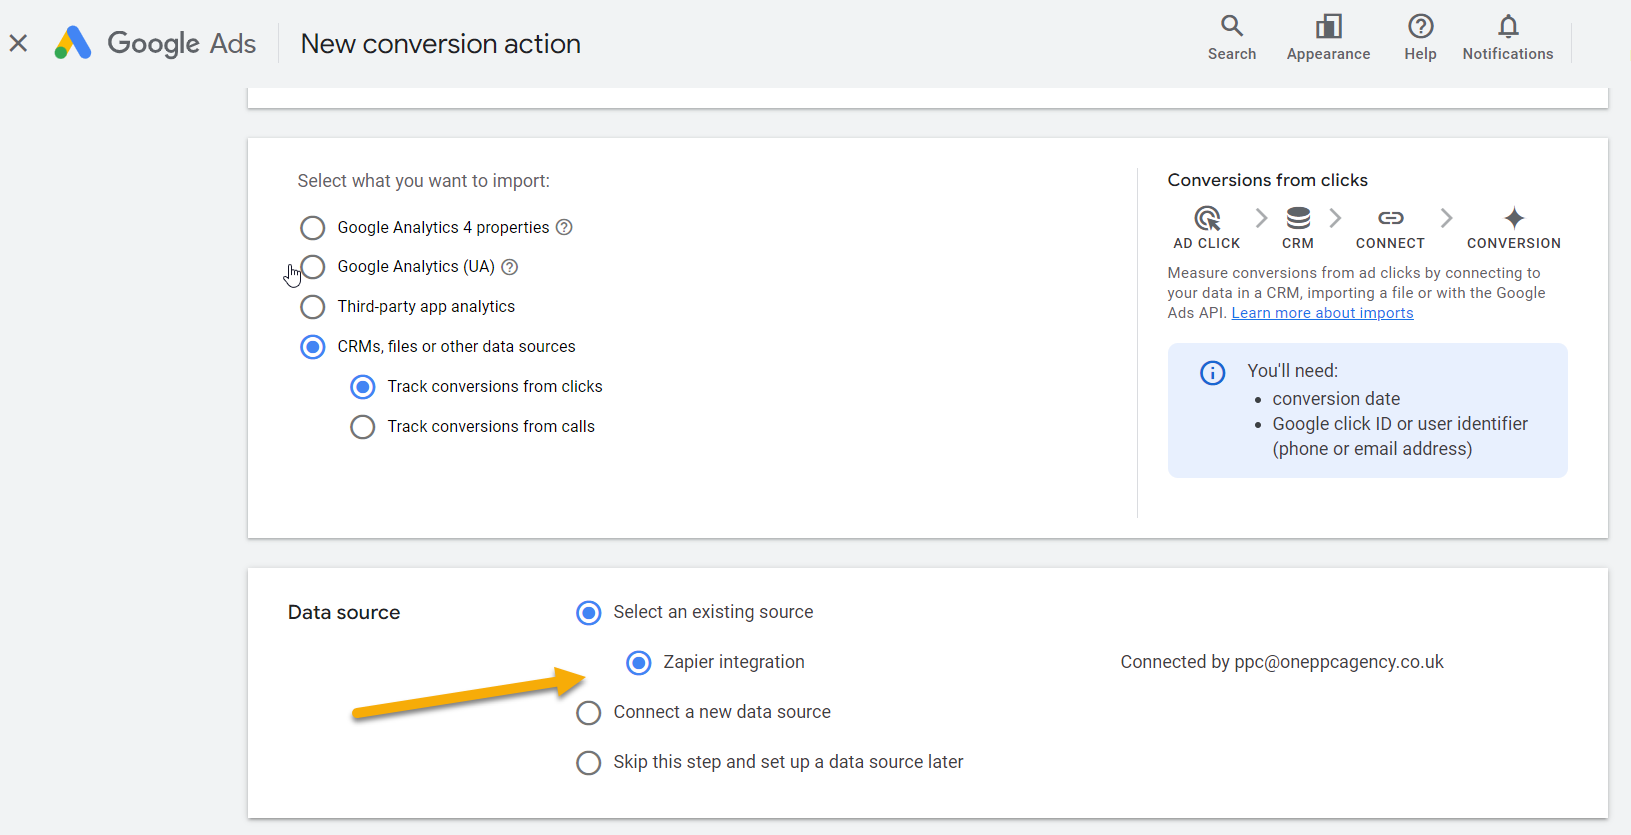Choose Track conversions from clicks

[362, 387]
